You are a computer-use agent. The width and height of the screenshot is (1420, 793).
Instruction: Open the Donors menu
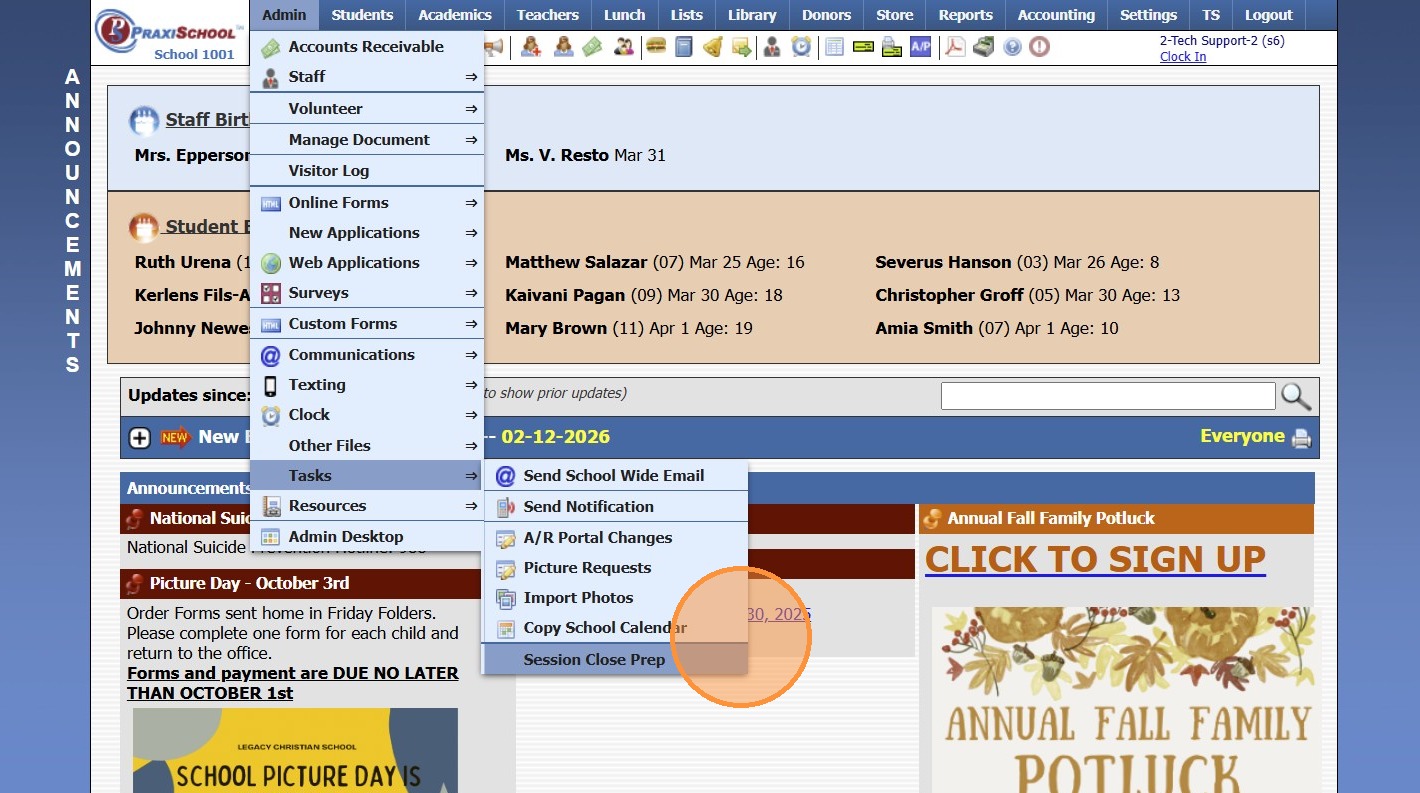(x=828, y=15)
